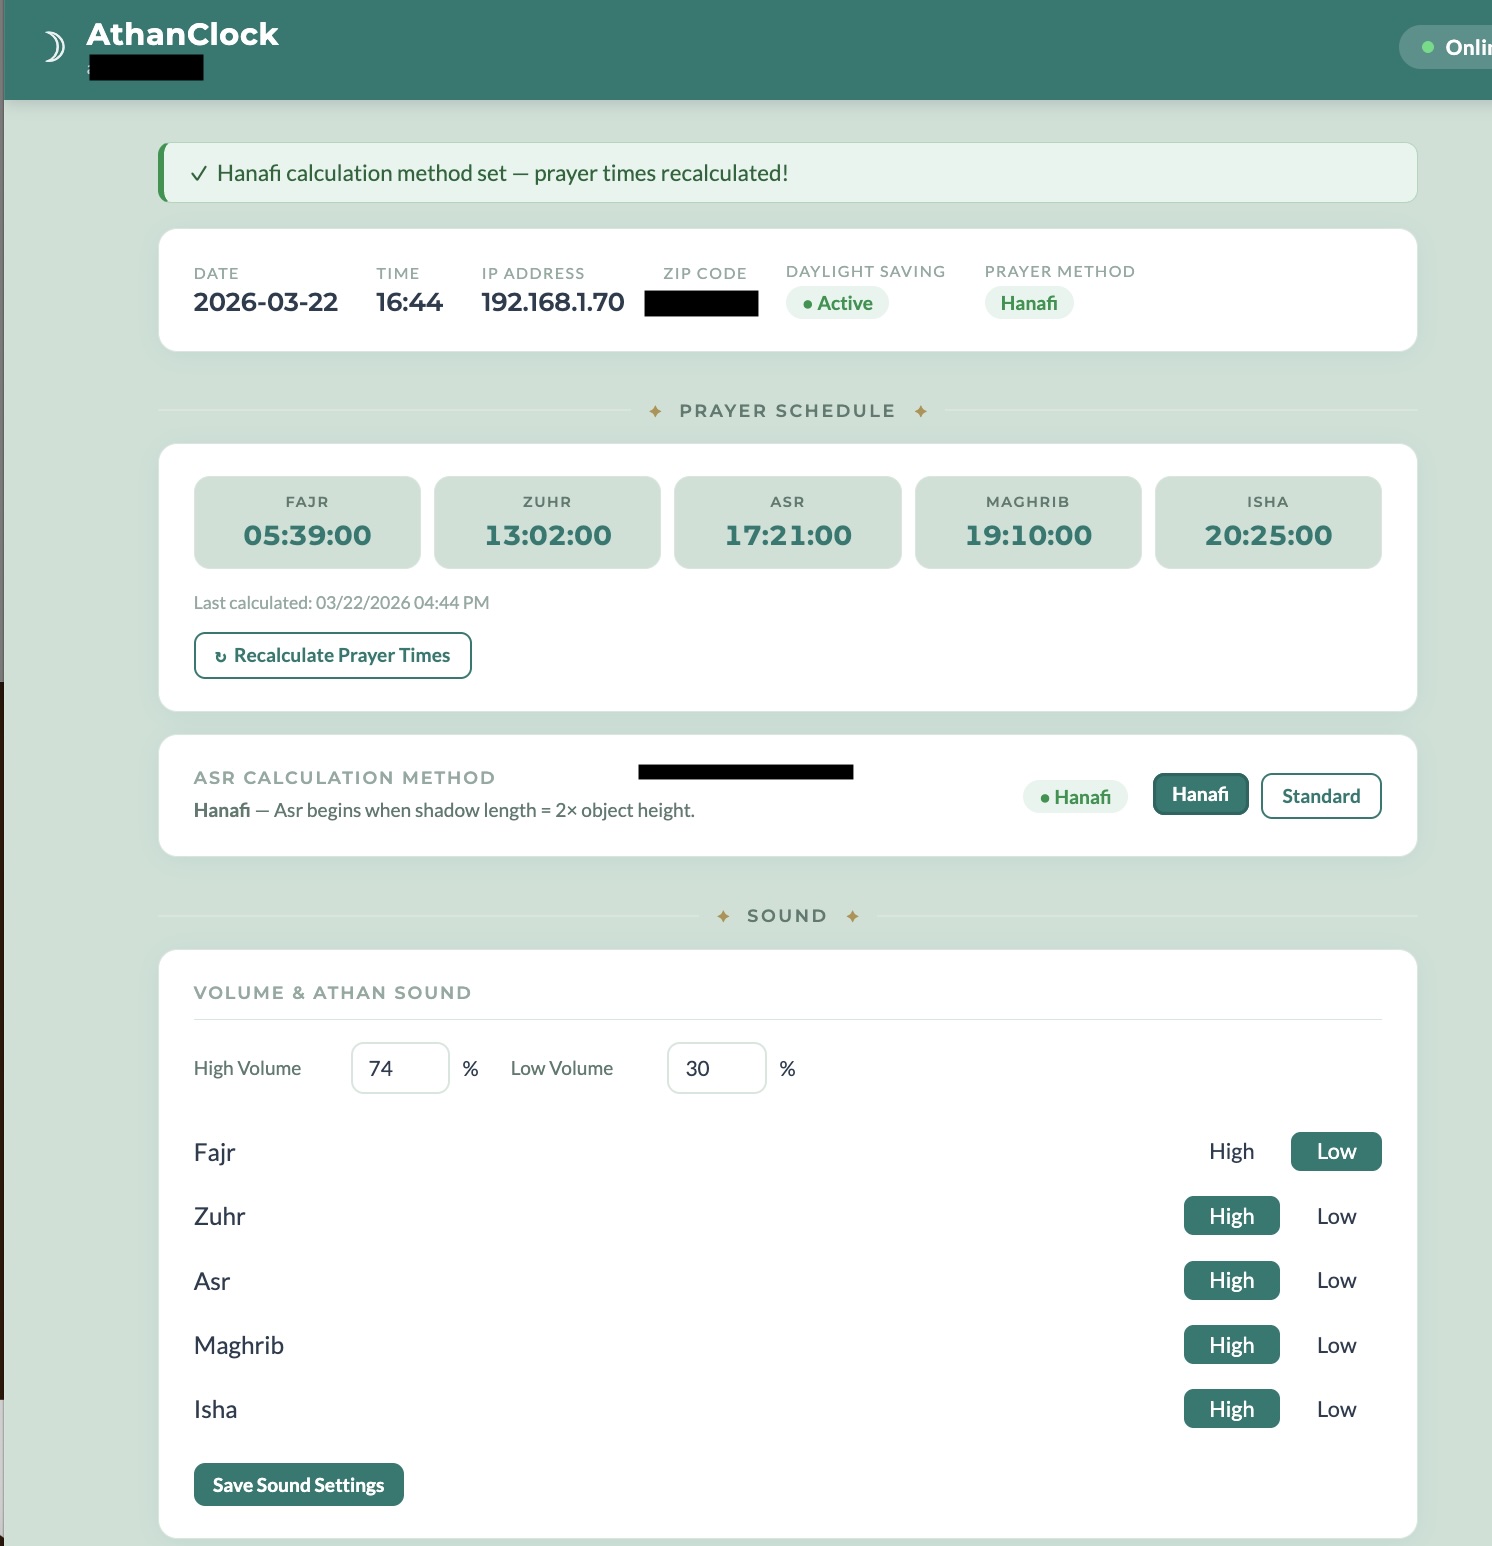The image size is (1492, 1546).
Task: Click the Hanafi prayer method badge
Action: pos(1028,302)
